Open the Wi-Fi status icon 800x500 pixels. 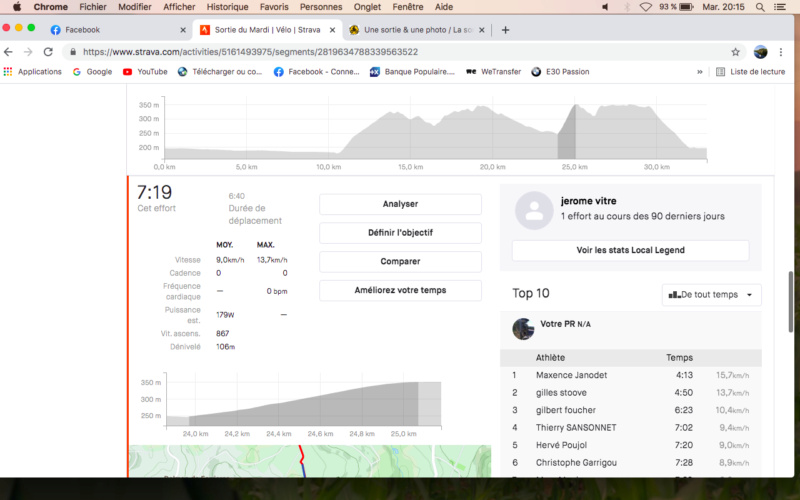[x=646, y=7]
